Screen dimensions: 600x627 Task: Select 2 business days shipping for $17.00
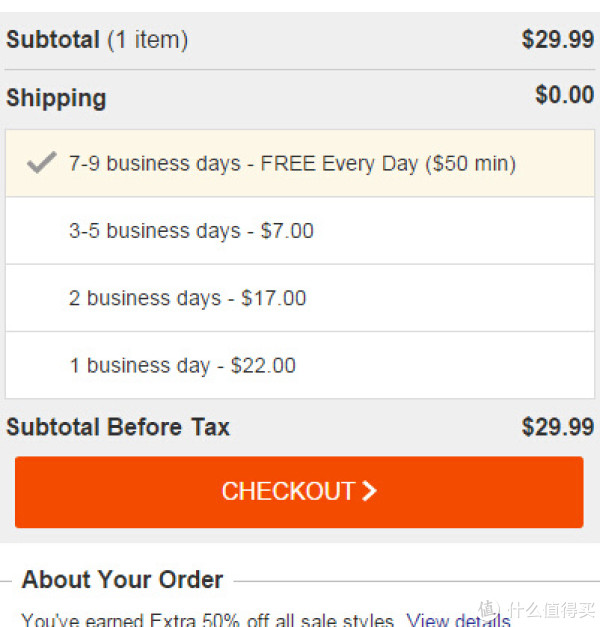coord(300,298)
